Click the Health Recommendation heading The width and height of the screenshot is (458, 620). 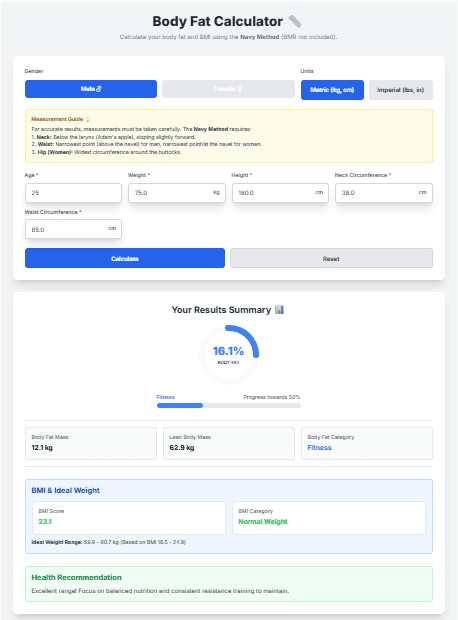76,577
